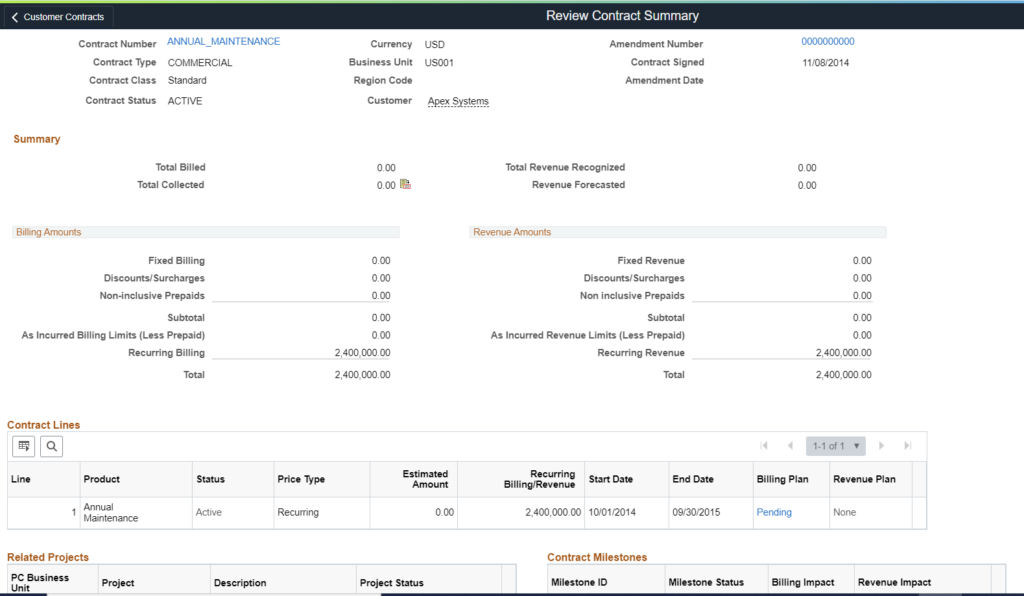This screenshot has height=596, width=1024.
Task: Sort by End Date column header
Action: click(693, 479)
